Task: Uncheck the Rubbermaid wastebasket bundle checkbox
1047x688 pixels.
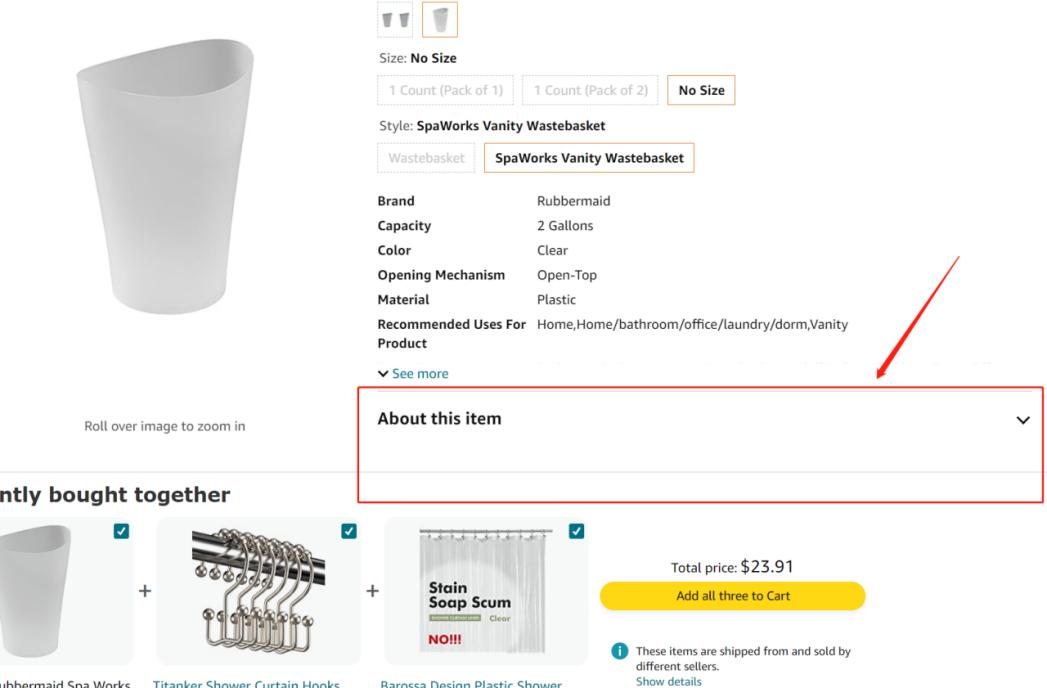Action: 120,532
